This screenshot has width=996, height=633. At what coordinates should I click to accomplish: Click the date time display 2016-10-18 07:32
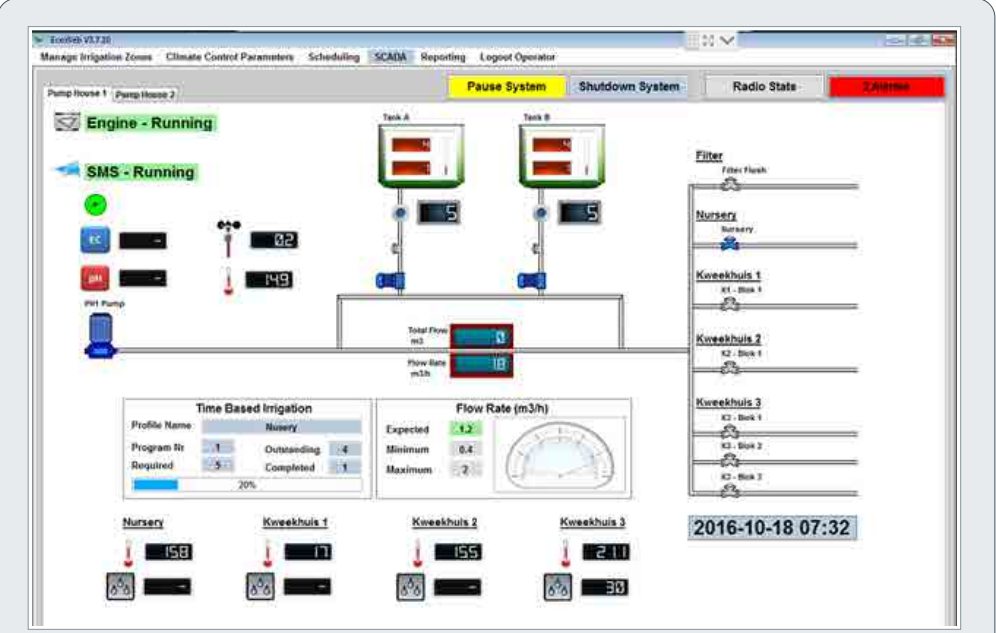tap(772, 528)
